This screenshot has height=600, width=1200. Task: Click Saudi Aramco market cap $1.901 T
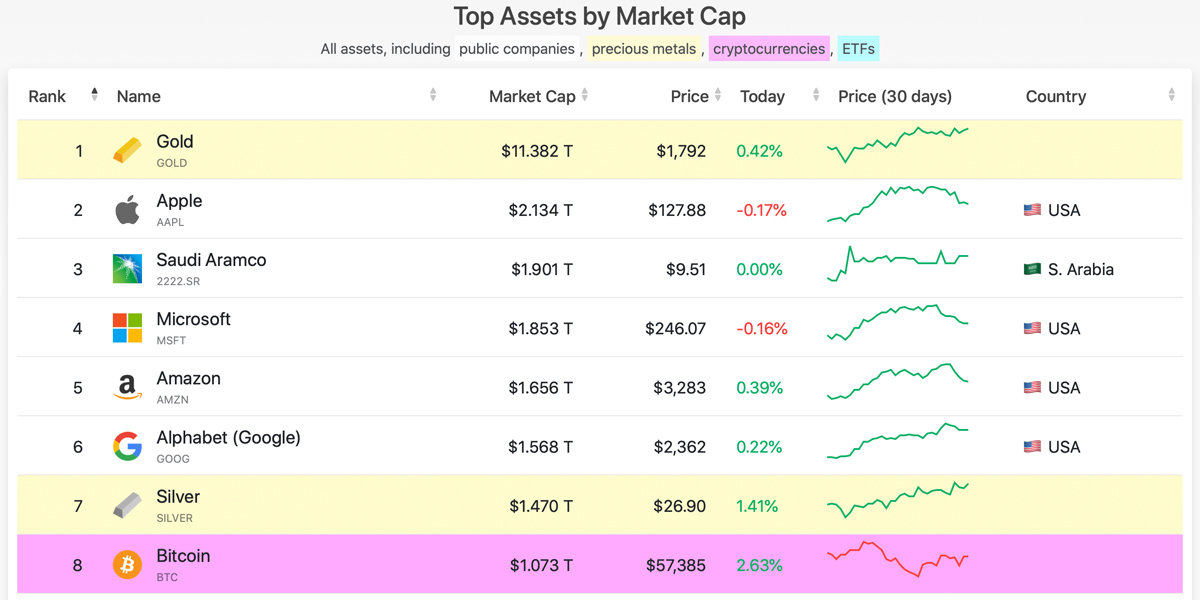[542, 269]
